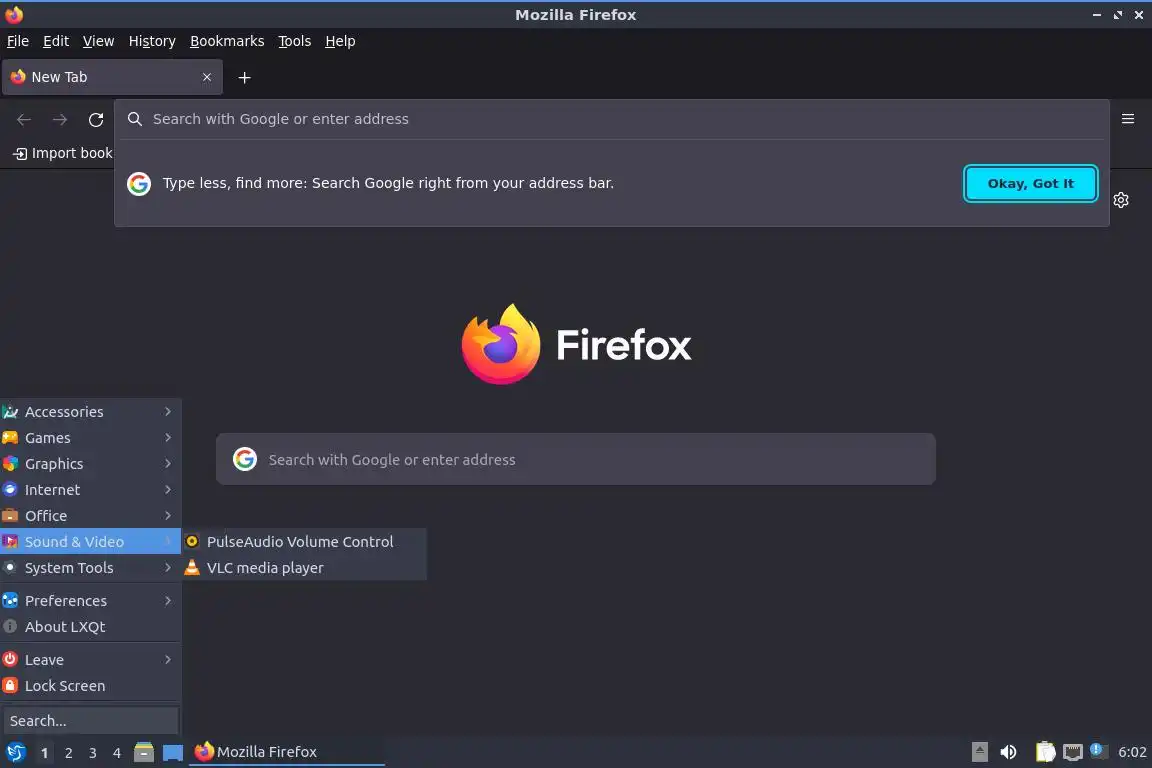The height and width of the screenshot is (768, 1152).
Task: Open the notification info tray icon
Action: tap(1096, 750)
